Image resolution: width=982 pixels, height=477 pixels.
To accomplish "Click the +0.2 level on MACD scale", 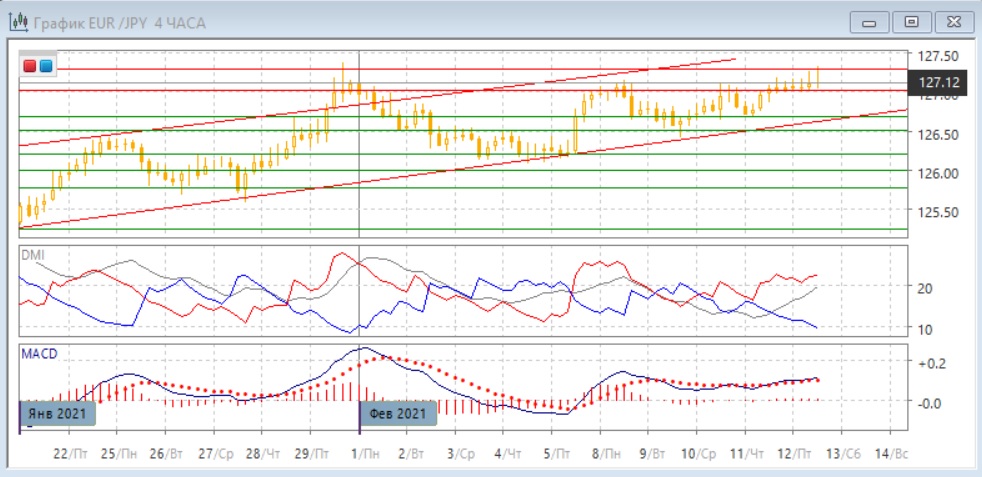I will (x=931, y=363).
